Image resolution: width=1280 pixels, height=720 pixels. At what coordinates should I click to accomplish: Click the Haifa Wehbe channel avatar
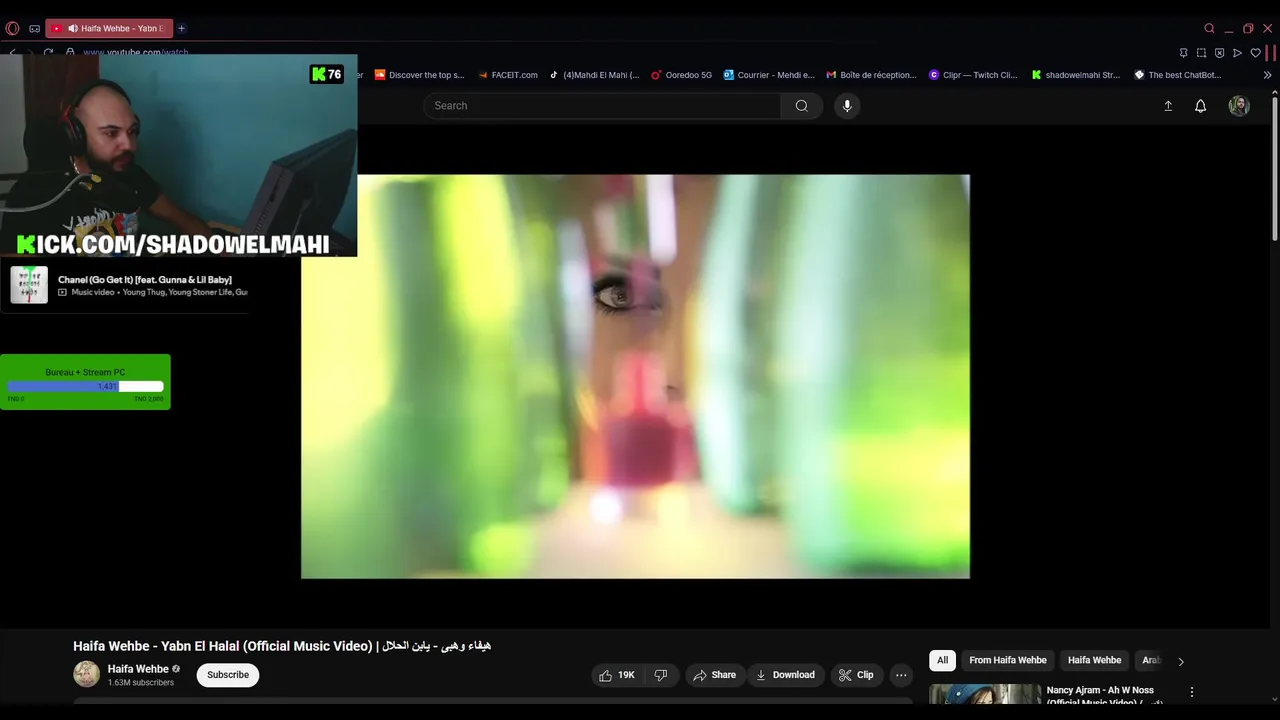click(x=86, y=674)
